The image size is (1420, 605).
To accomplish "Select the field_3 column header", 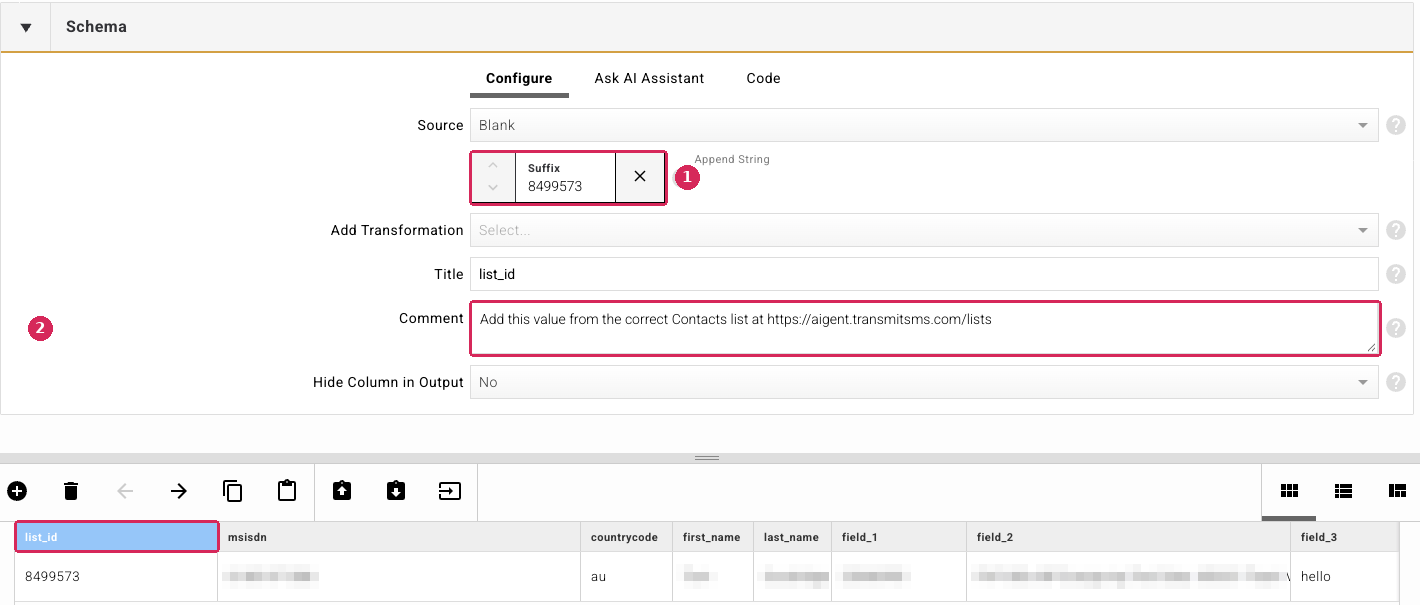I will click(x=1344, y=537).
